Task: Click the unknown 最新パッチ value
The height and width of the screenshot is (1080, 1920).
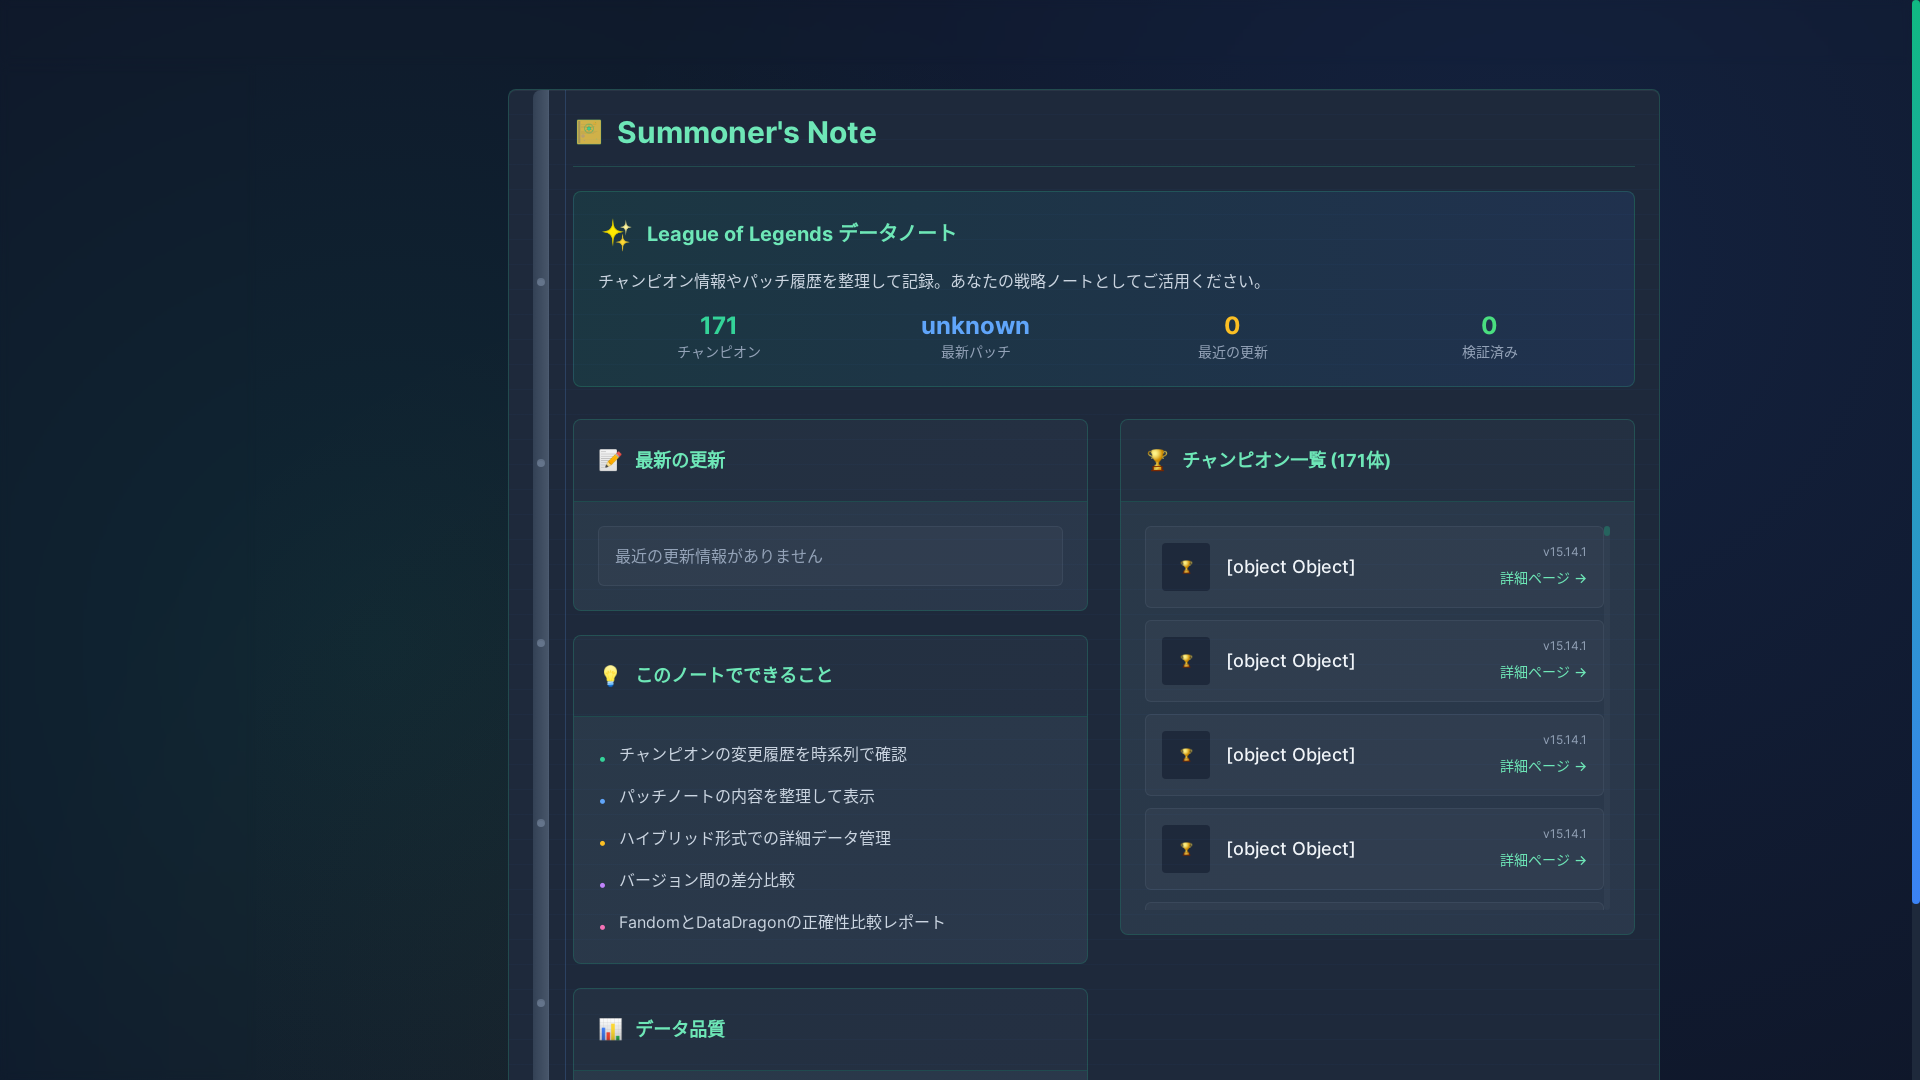Action: click(x=975, y=326)
